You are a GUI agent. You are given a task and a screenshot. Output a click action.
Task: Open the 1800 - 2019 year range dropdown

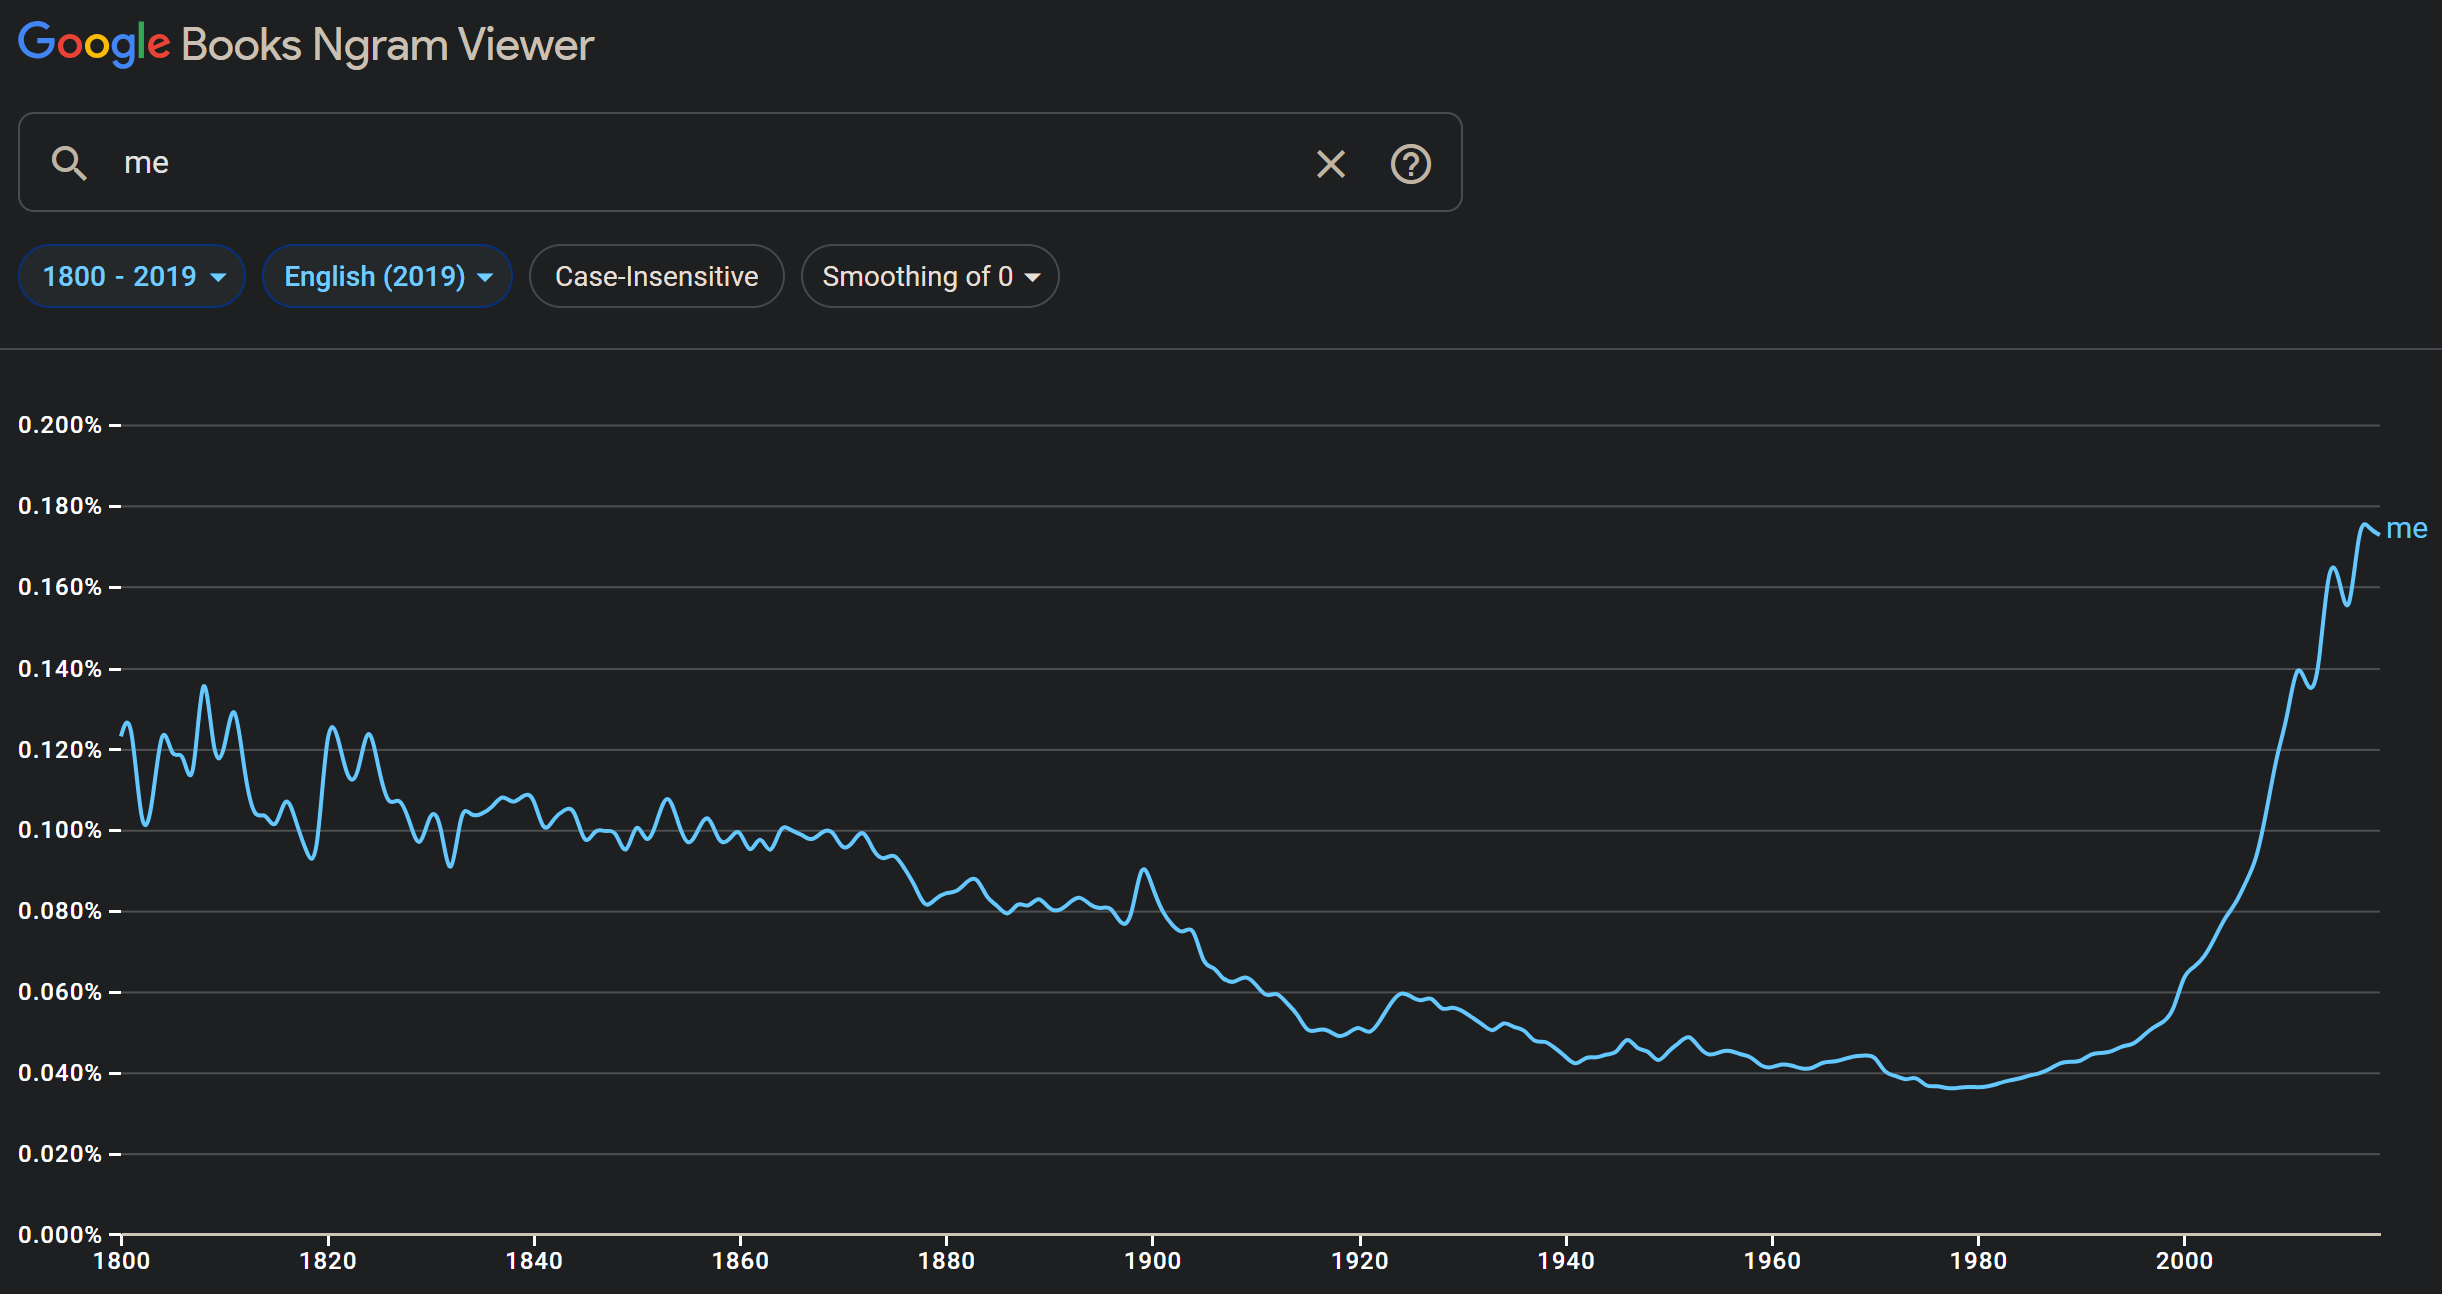(x=132, y=276)
